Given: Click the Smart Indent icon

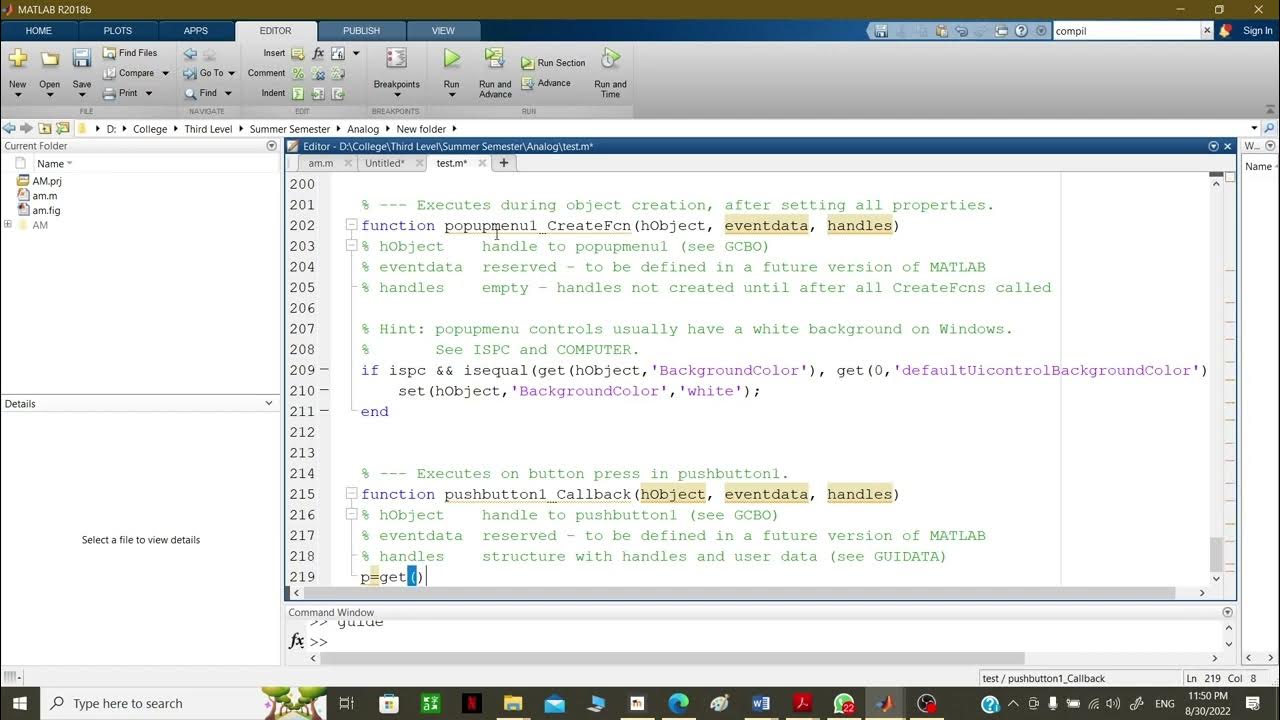Looking at the screenshot, I should (298, 94).
